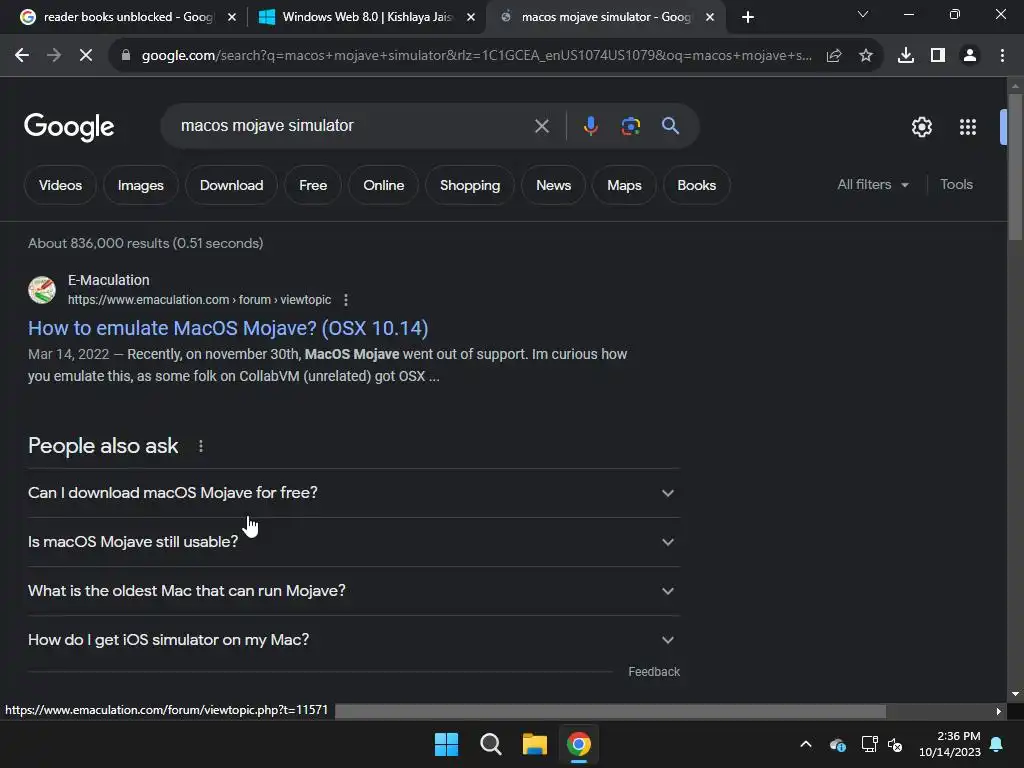
Task: Open File Explorer from the taskbar
Action: [535, 744]
